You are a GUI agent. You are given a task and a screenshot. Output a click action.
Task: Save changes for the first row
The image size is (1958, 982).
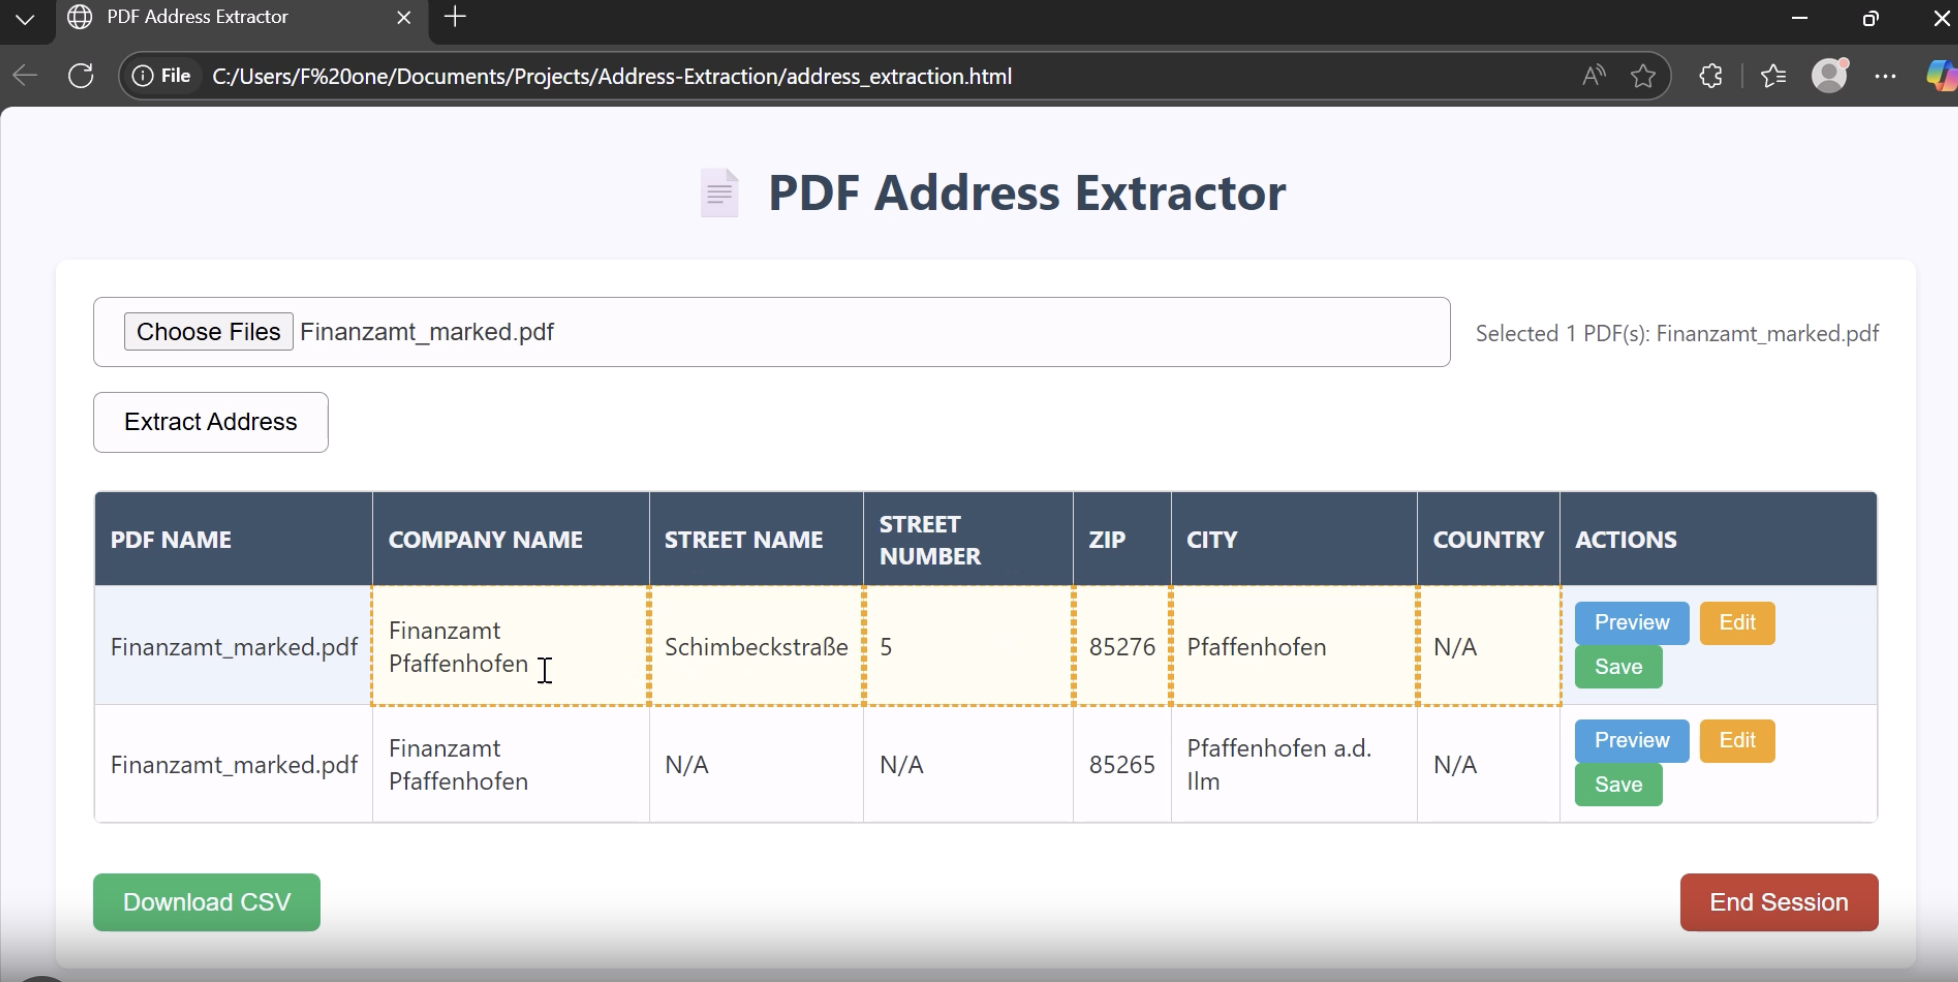1617,666
